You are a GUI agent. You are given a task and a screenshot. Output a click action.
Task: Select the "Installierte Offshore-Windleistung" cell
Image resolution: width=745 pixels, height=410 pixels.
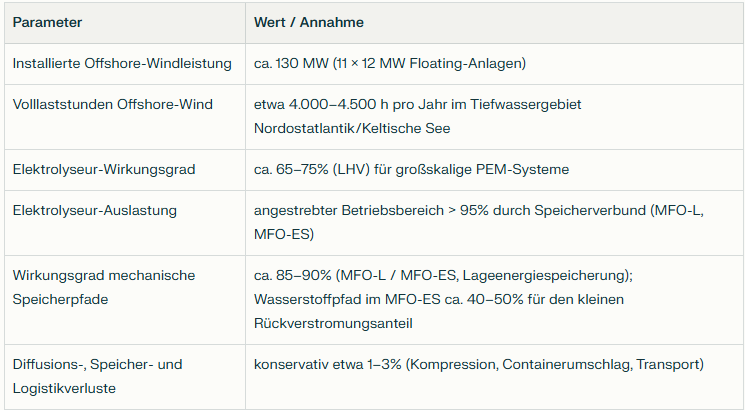122,64
